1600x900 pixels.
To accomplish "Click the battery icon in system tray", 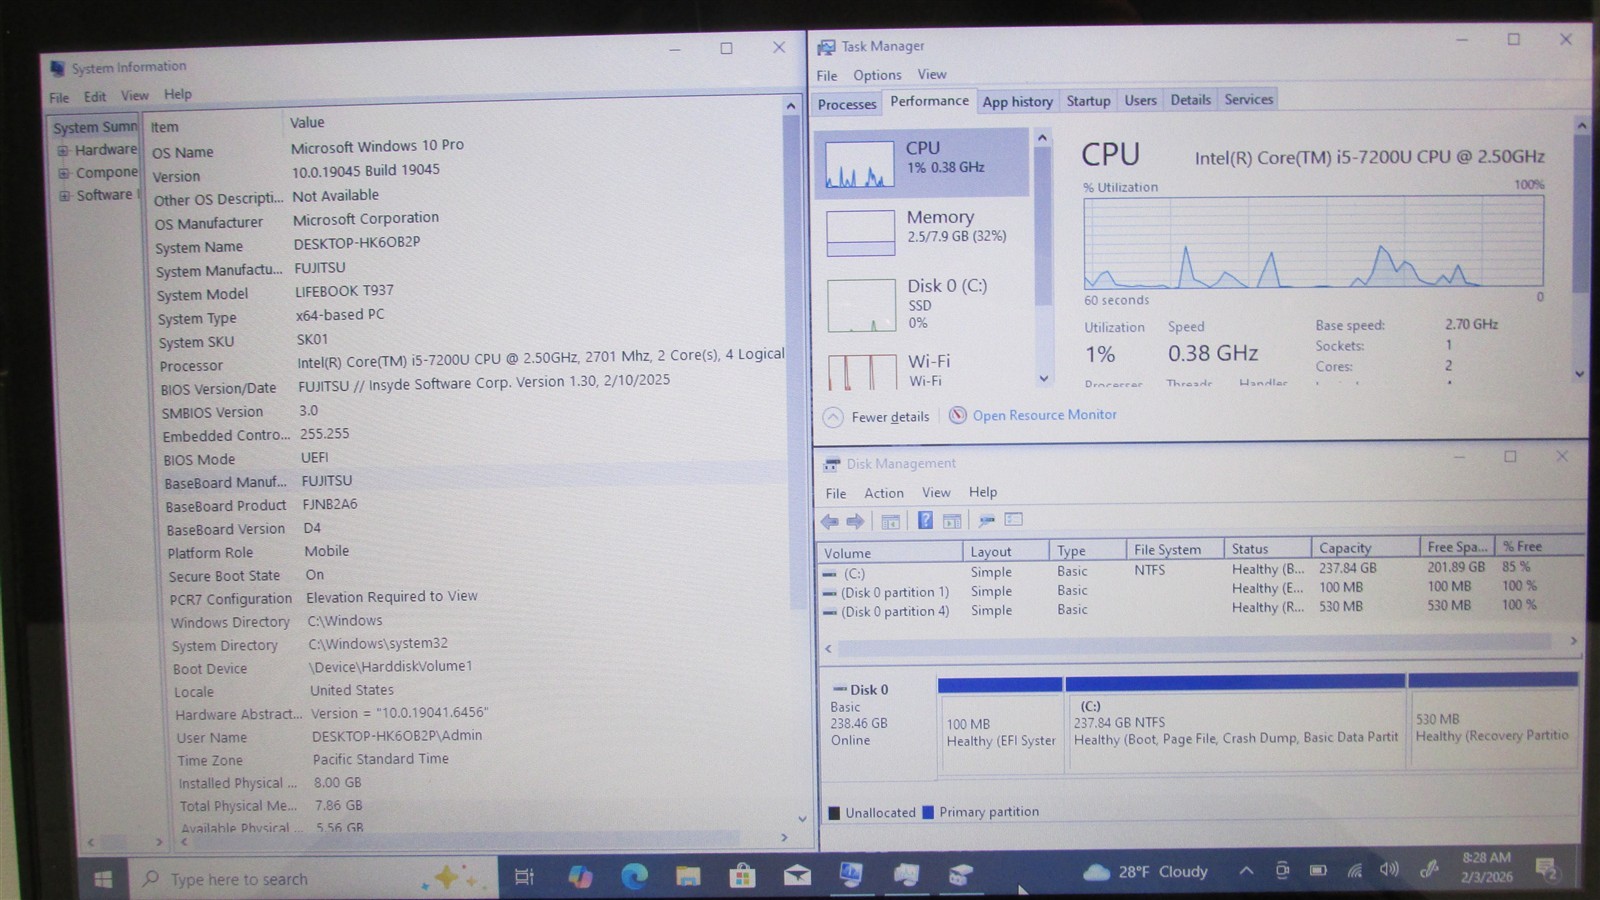I will [x=1318, y=870].
